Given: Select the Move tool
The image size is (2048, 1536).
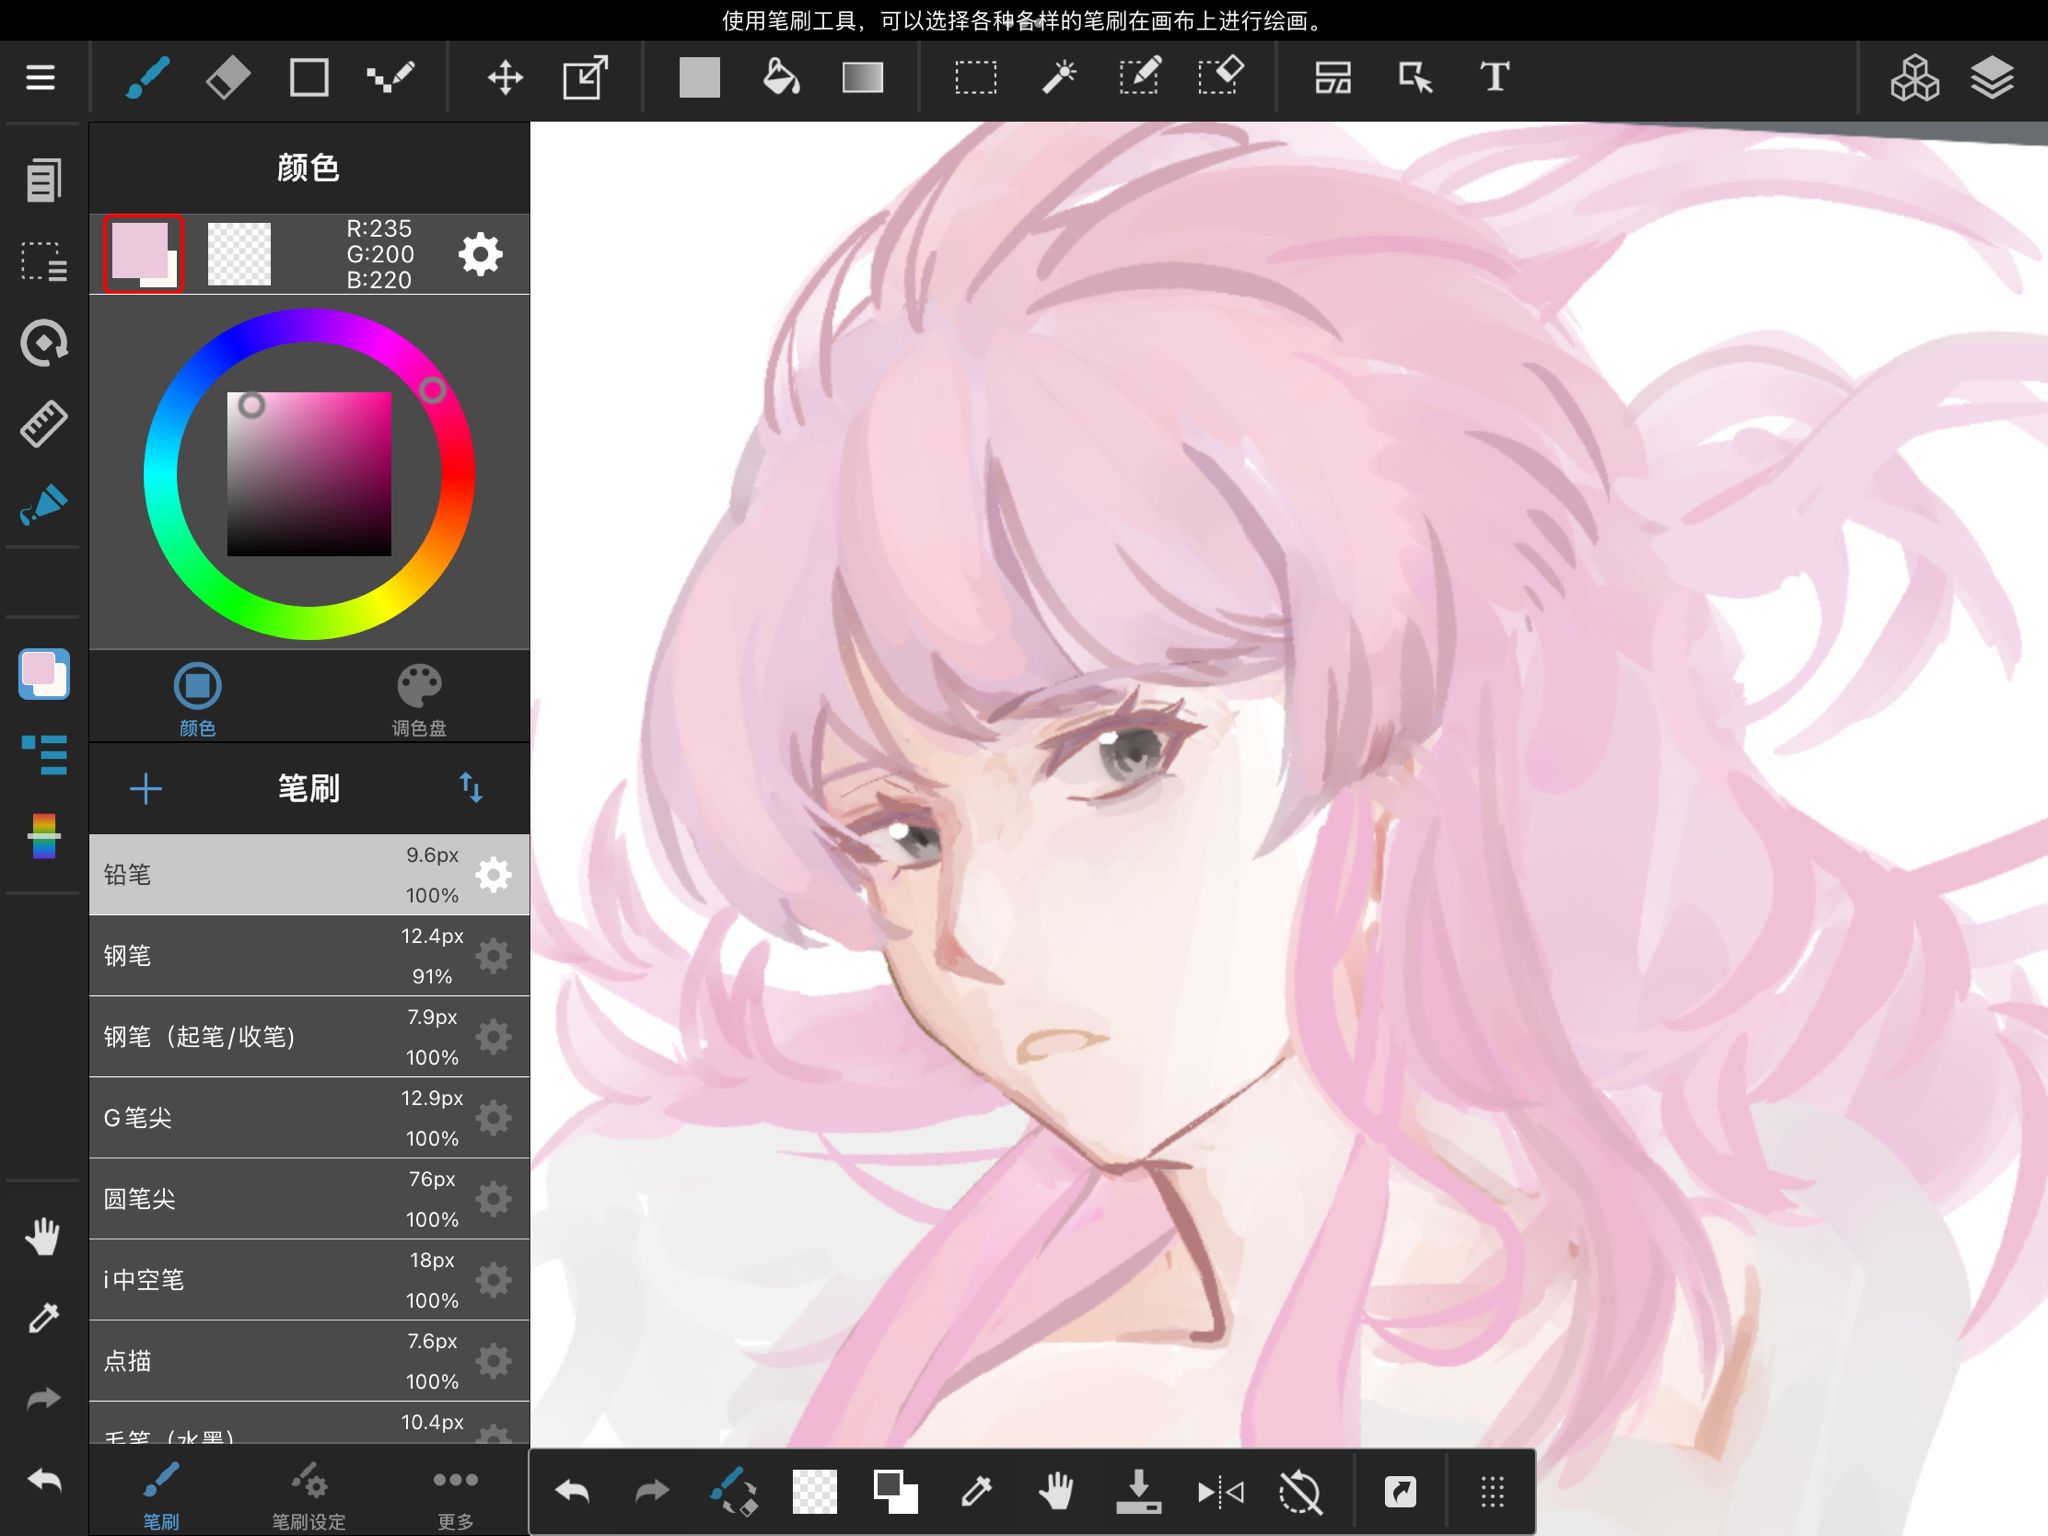Looking at the screenshot, I should click(505, 77).
